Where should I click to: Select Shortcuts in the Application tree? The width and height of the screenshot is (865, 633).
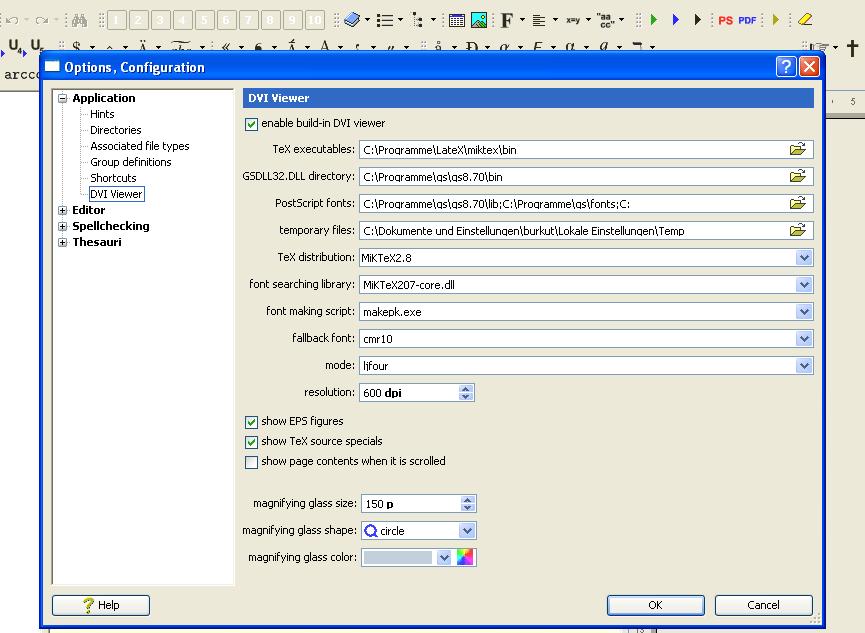coord(113,178)
